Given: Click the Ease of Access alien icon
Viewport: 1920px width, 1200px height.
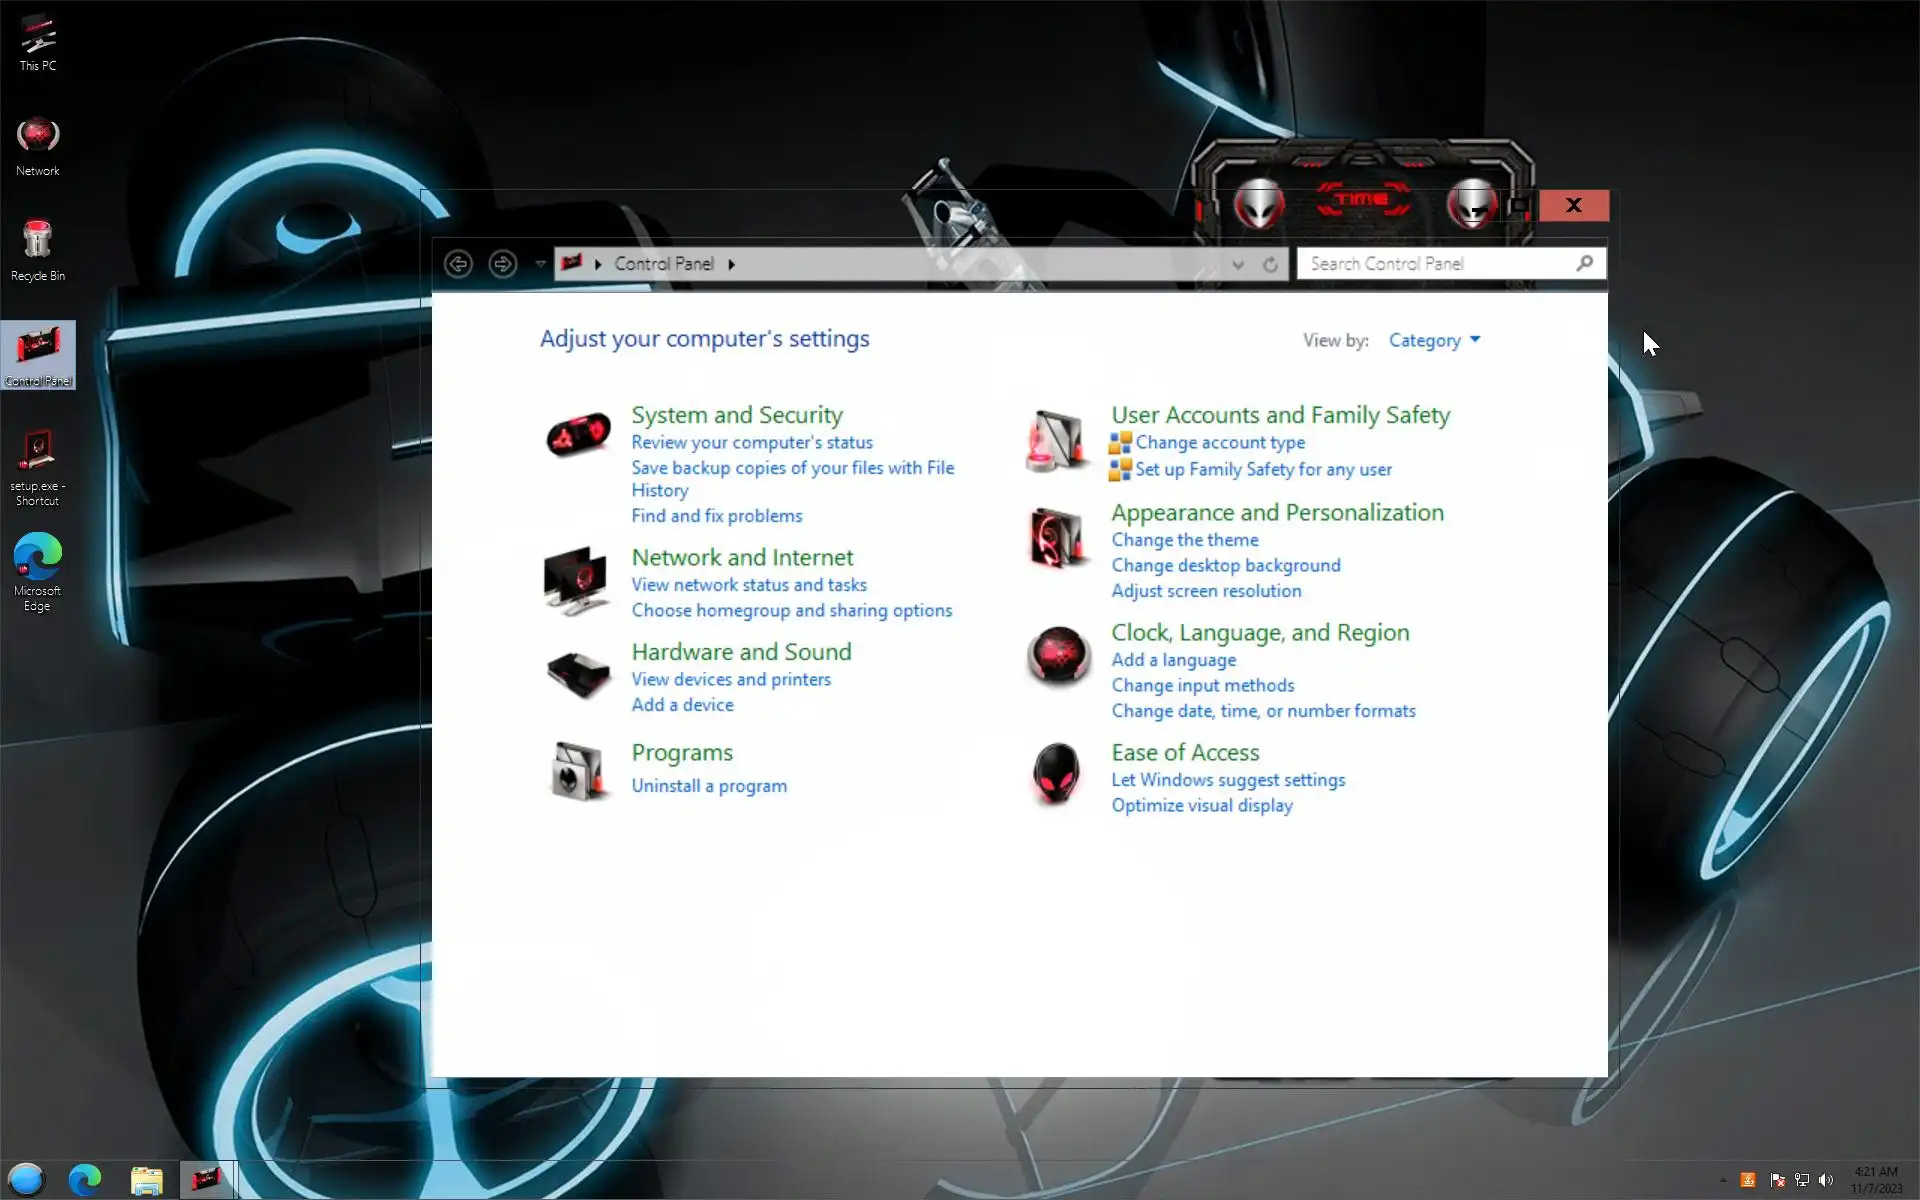Looking at the screenshot, I should click(1057, 773).
